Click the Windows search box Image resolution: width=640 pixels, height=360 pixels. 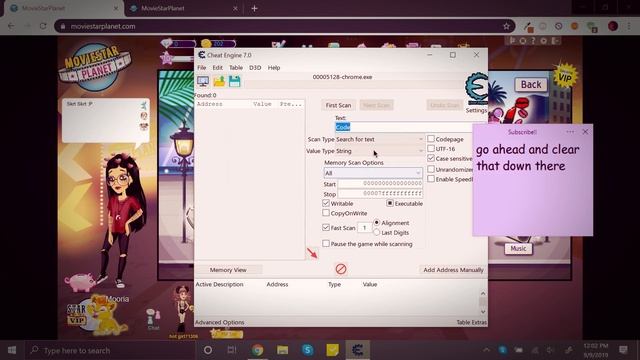point(110,350)
